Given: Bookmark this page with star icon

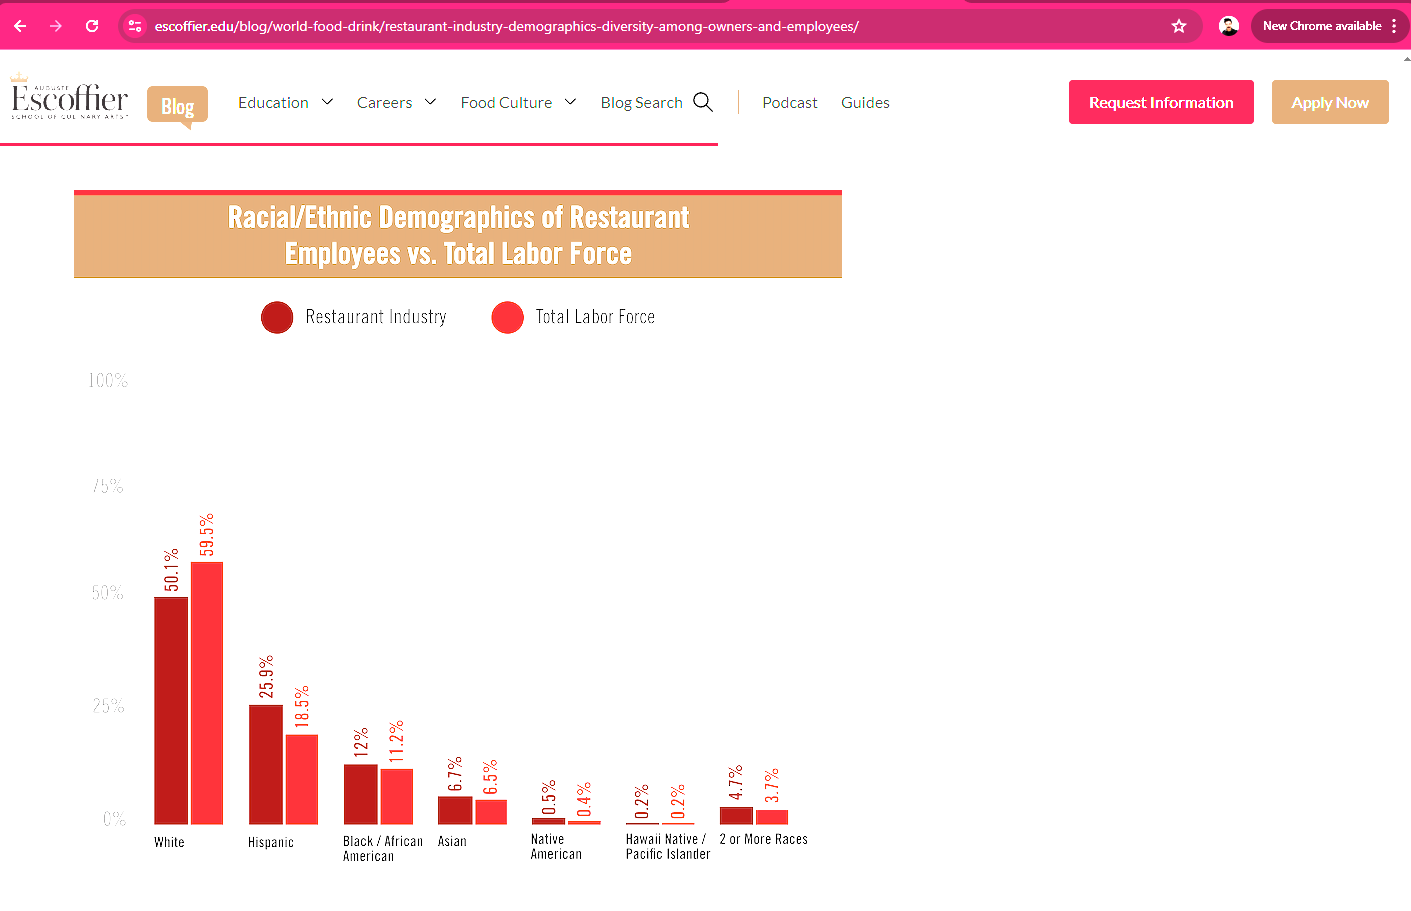Looking at the screenshot, I should [x=1179, y=26].
